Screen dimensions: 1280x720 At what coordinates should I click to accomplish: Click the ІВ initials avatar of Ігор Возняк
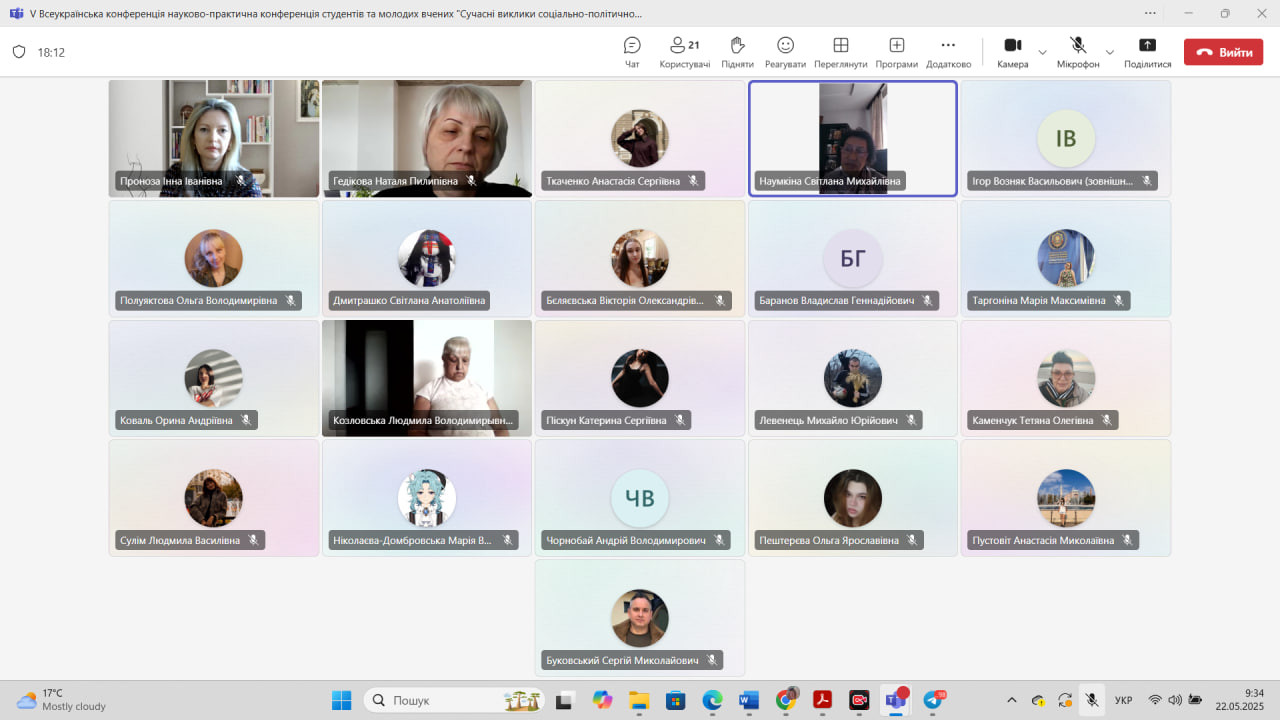click(x=1066, y=138)
